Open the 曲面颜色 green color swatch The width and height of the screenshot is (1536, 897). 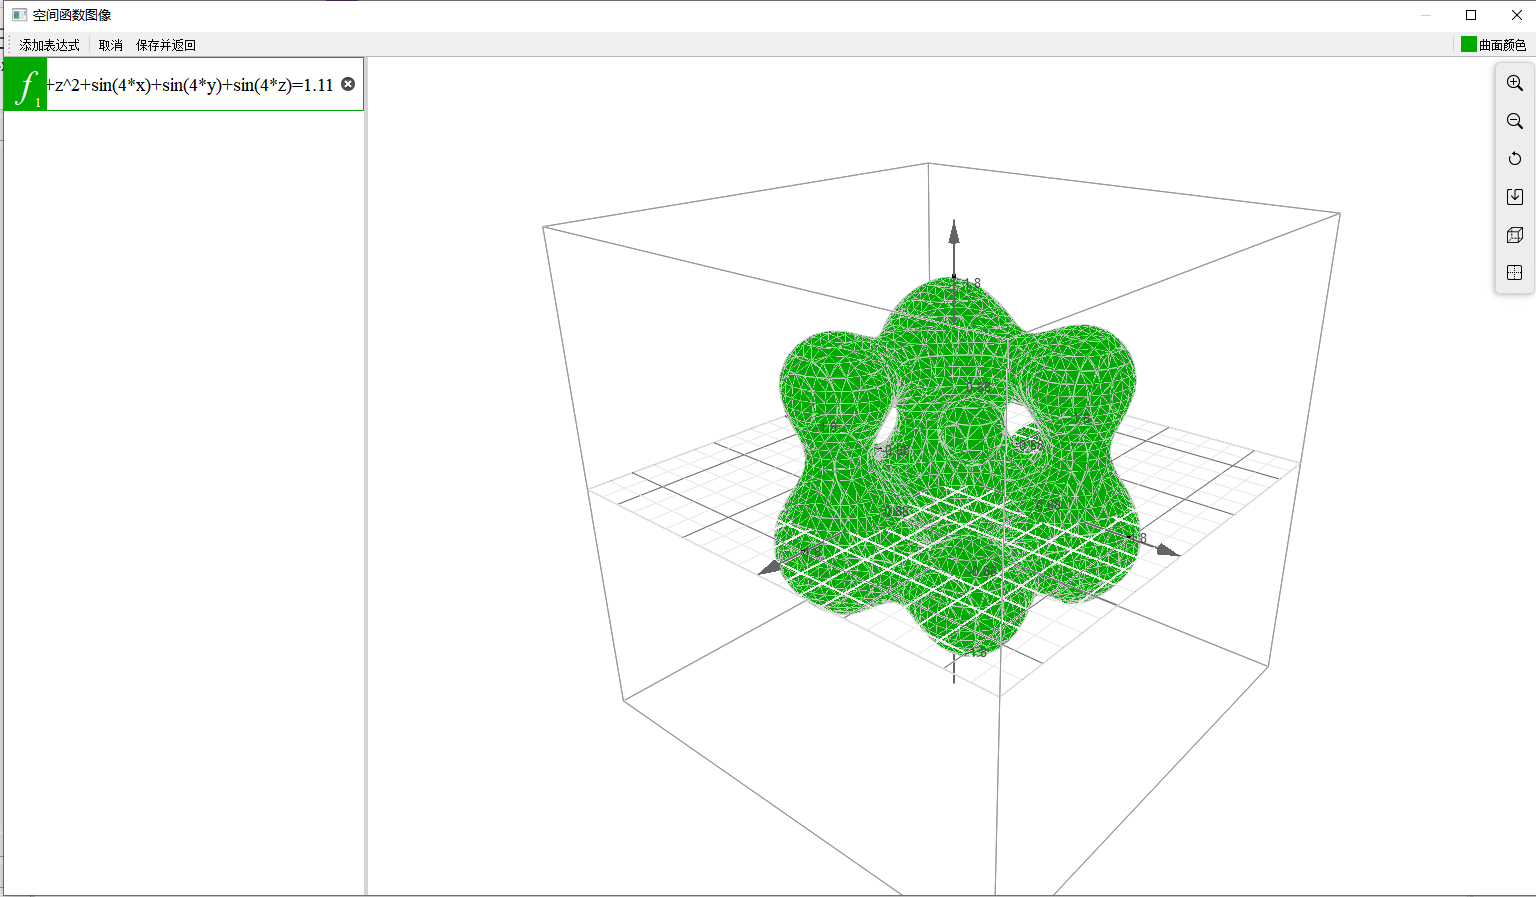[x=1468, y=44]
